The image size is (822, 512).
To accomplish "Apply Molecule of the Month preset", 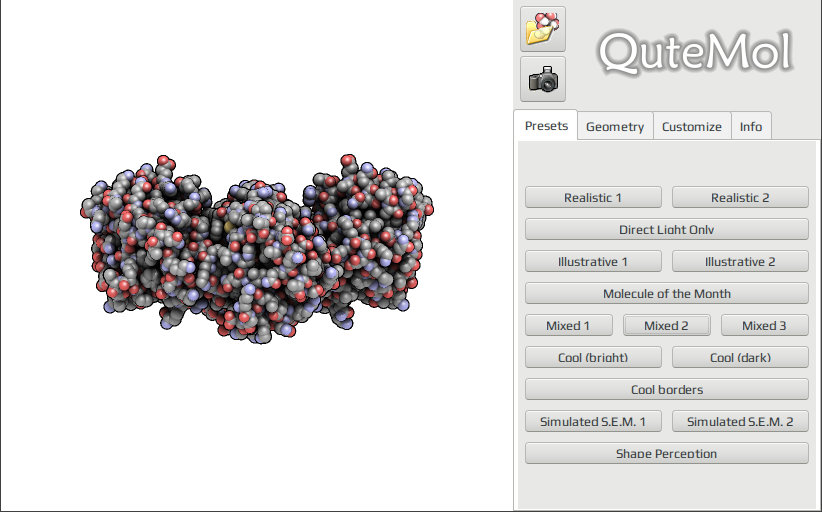I will click(x=666, y=293).
